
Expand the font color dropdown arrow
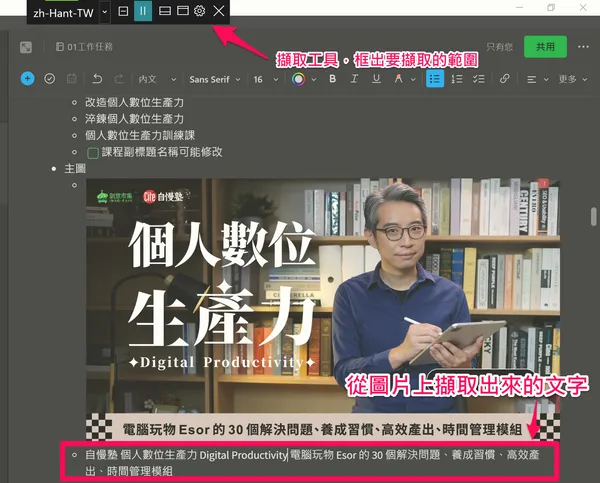tap(314, 80)
